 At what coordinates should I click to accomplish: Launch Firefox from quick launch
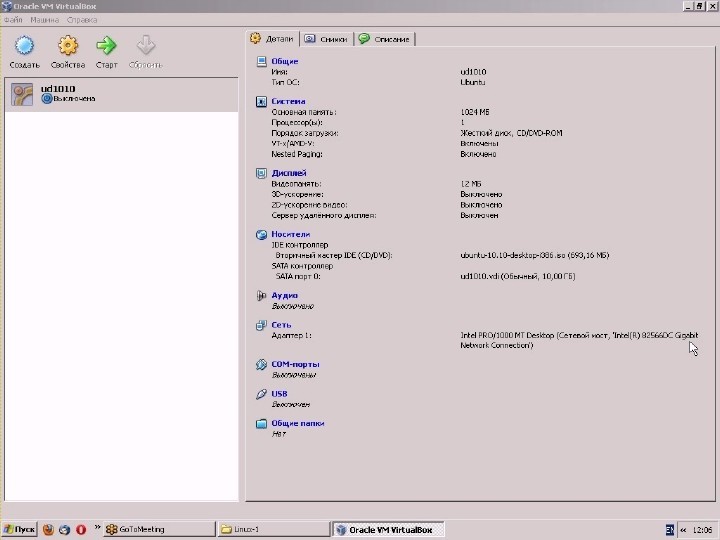[48, 529]
